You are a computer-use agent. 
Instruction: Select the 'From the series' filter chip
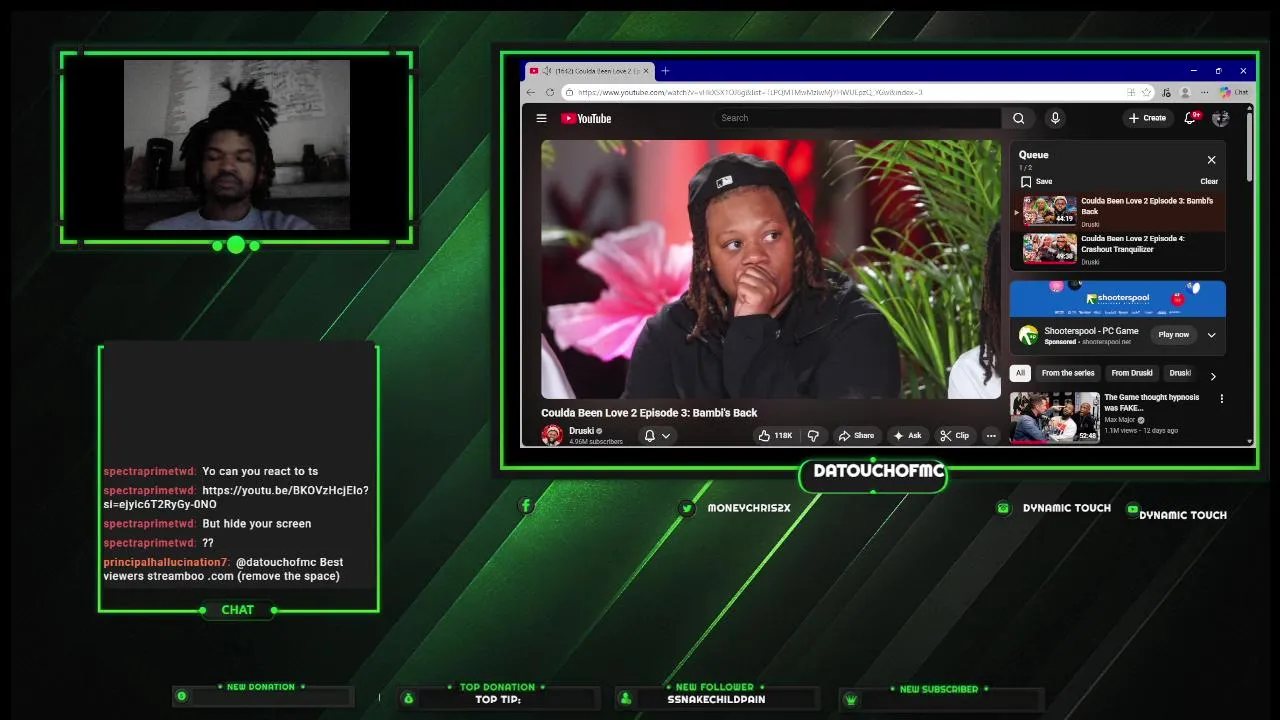pyautogui.click(x=1068, y=373)
